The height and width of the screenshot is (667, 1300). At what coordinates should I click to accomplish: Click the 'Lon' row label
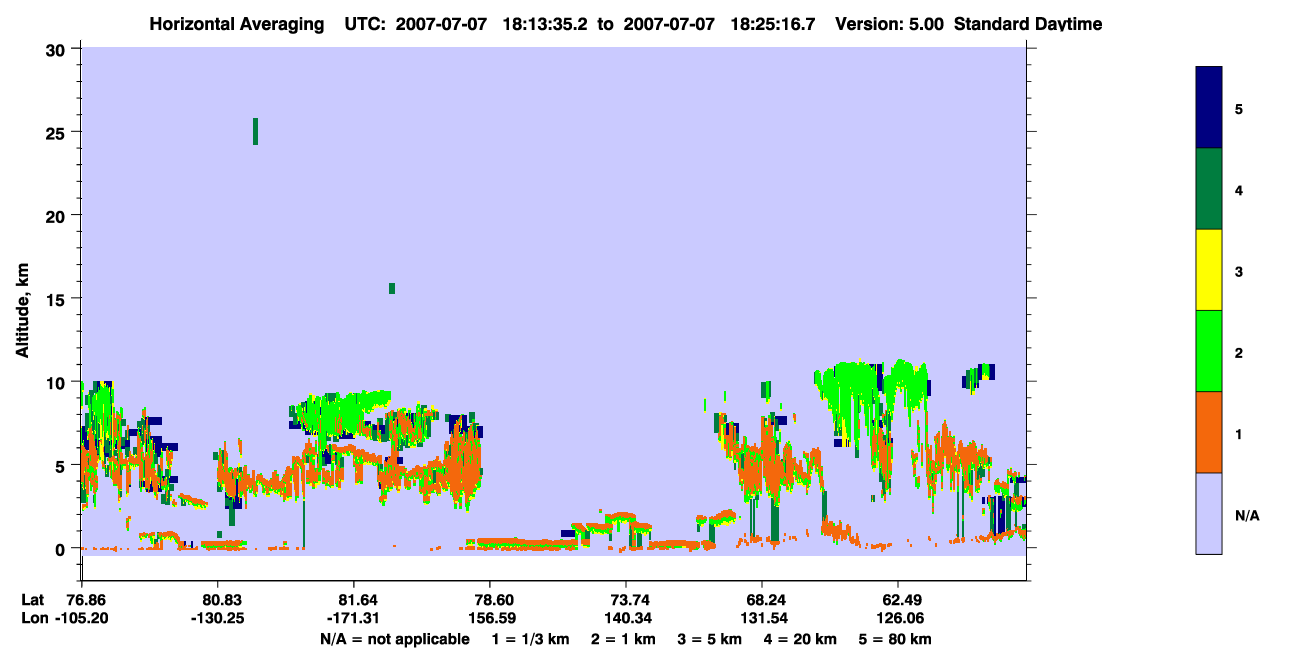coord(33,618)
